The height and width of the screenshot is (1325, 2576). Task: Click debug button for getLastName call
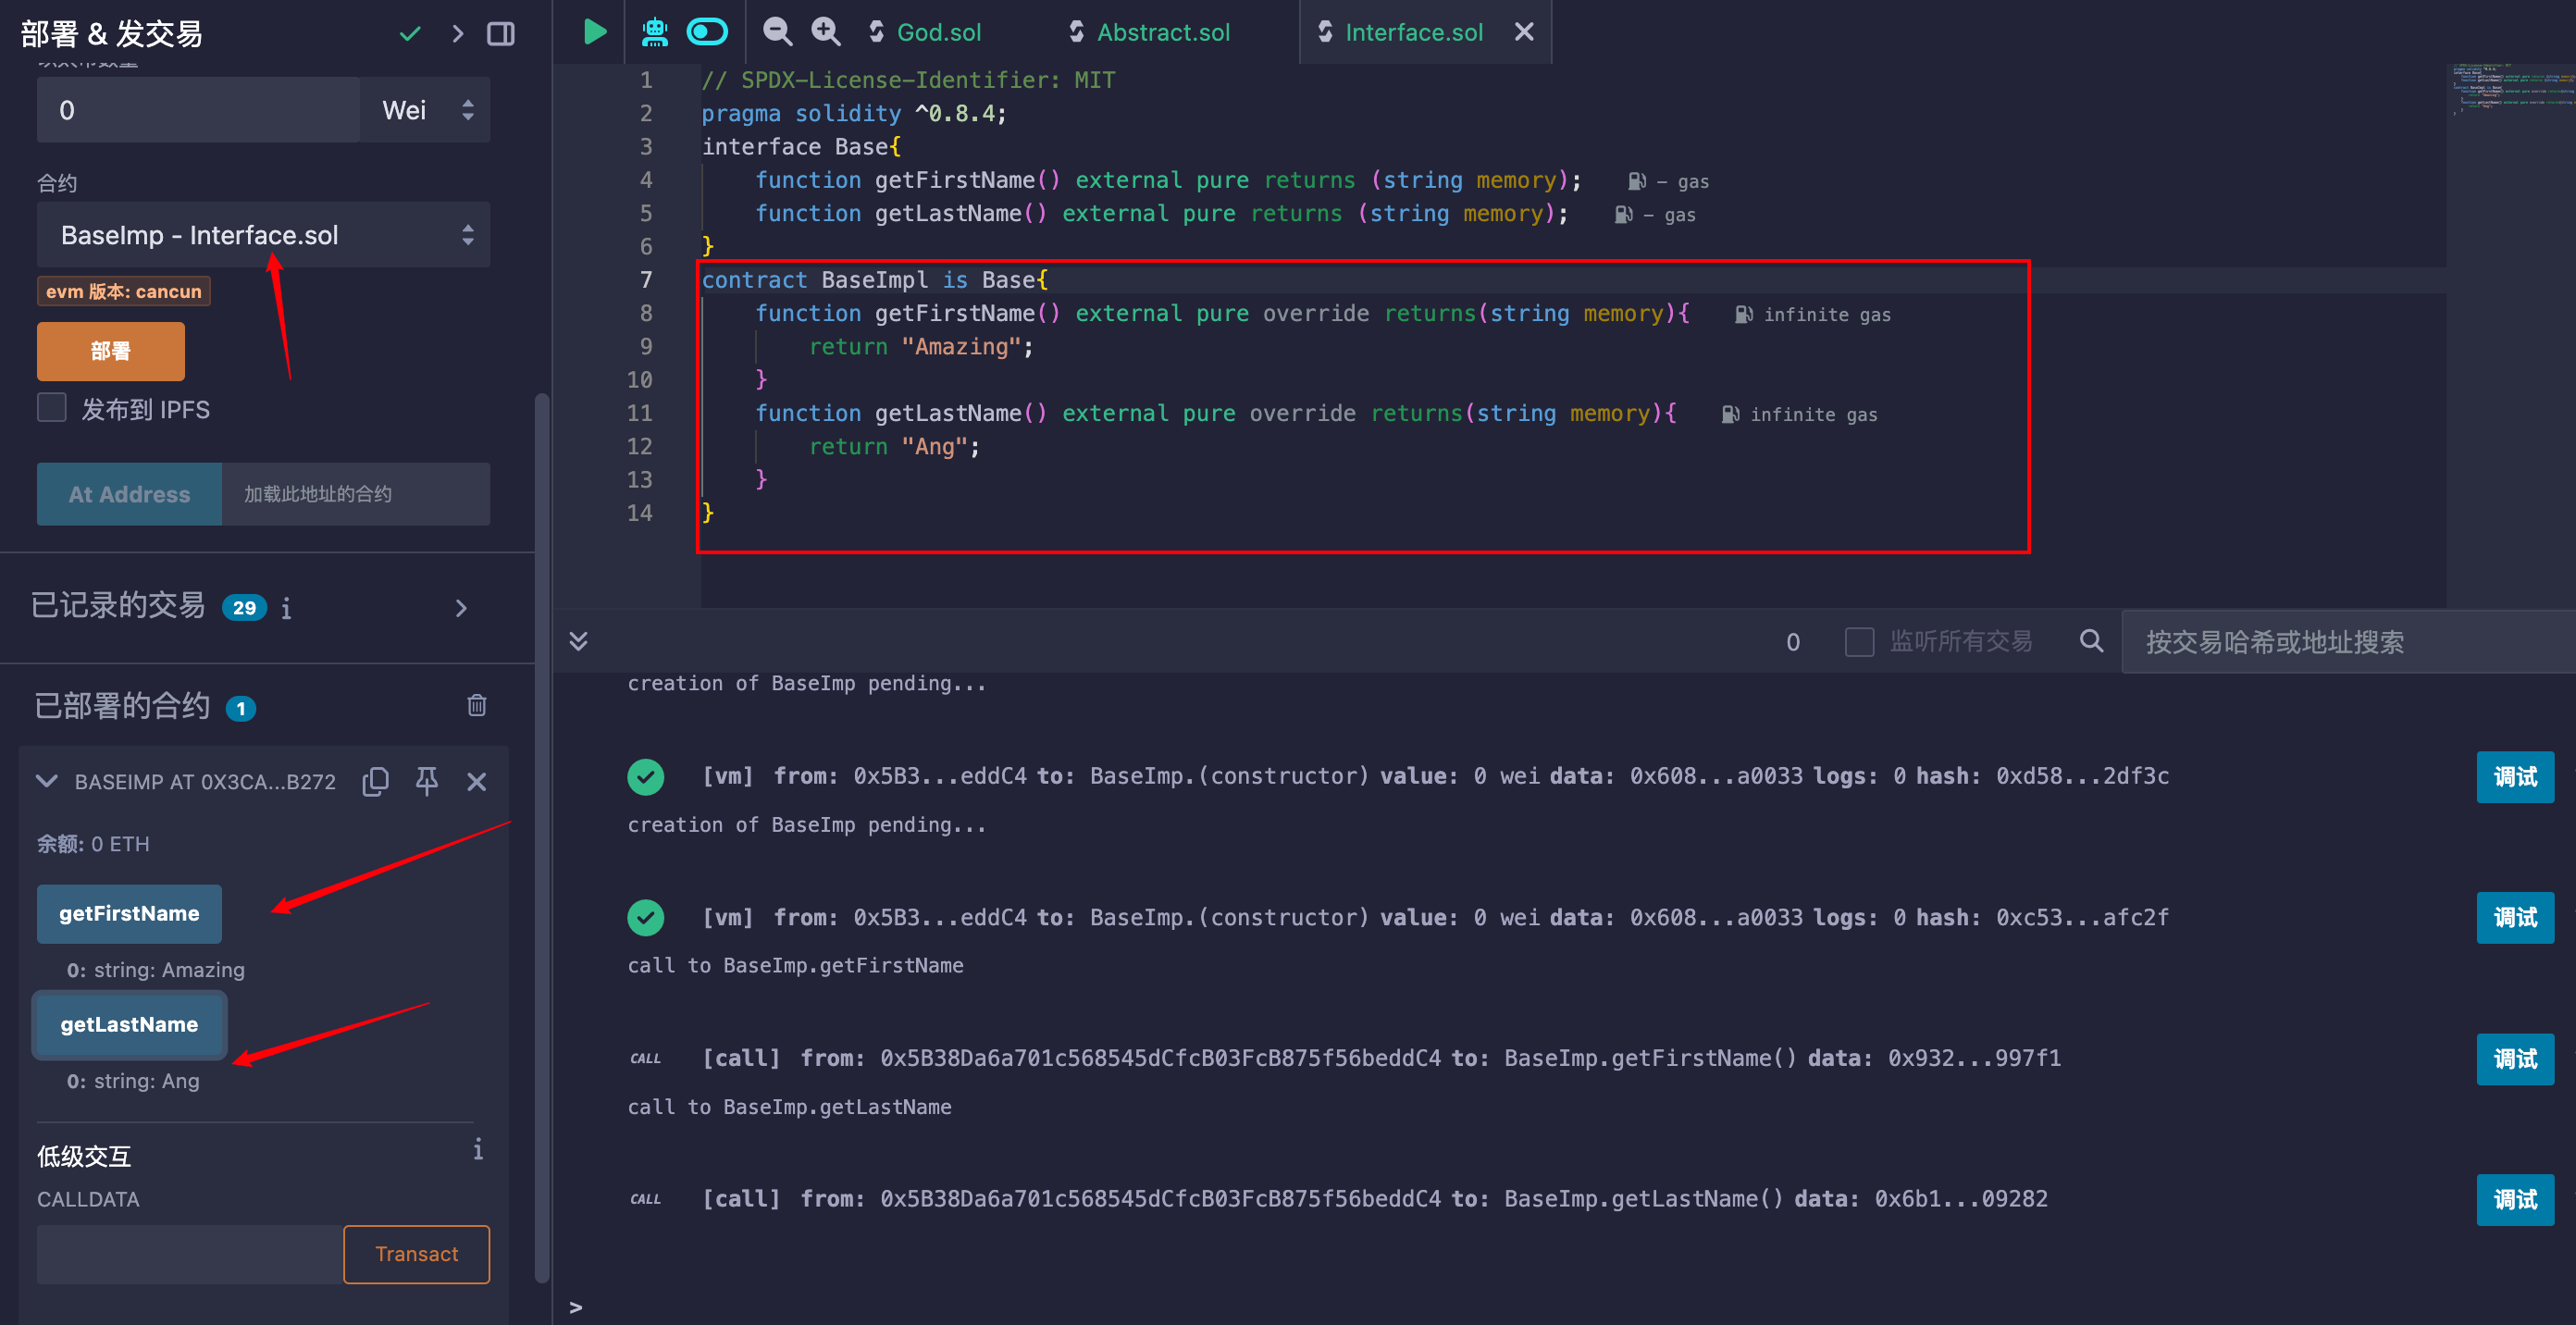(2515, 1200)
